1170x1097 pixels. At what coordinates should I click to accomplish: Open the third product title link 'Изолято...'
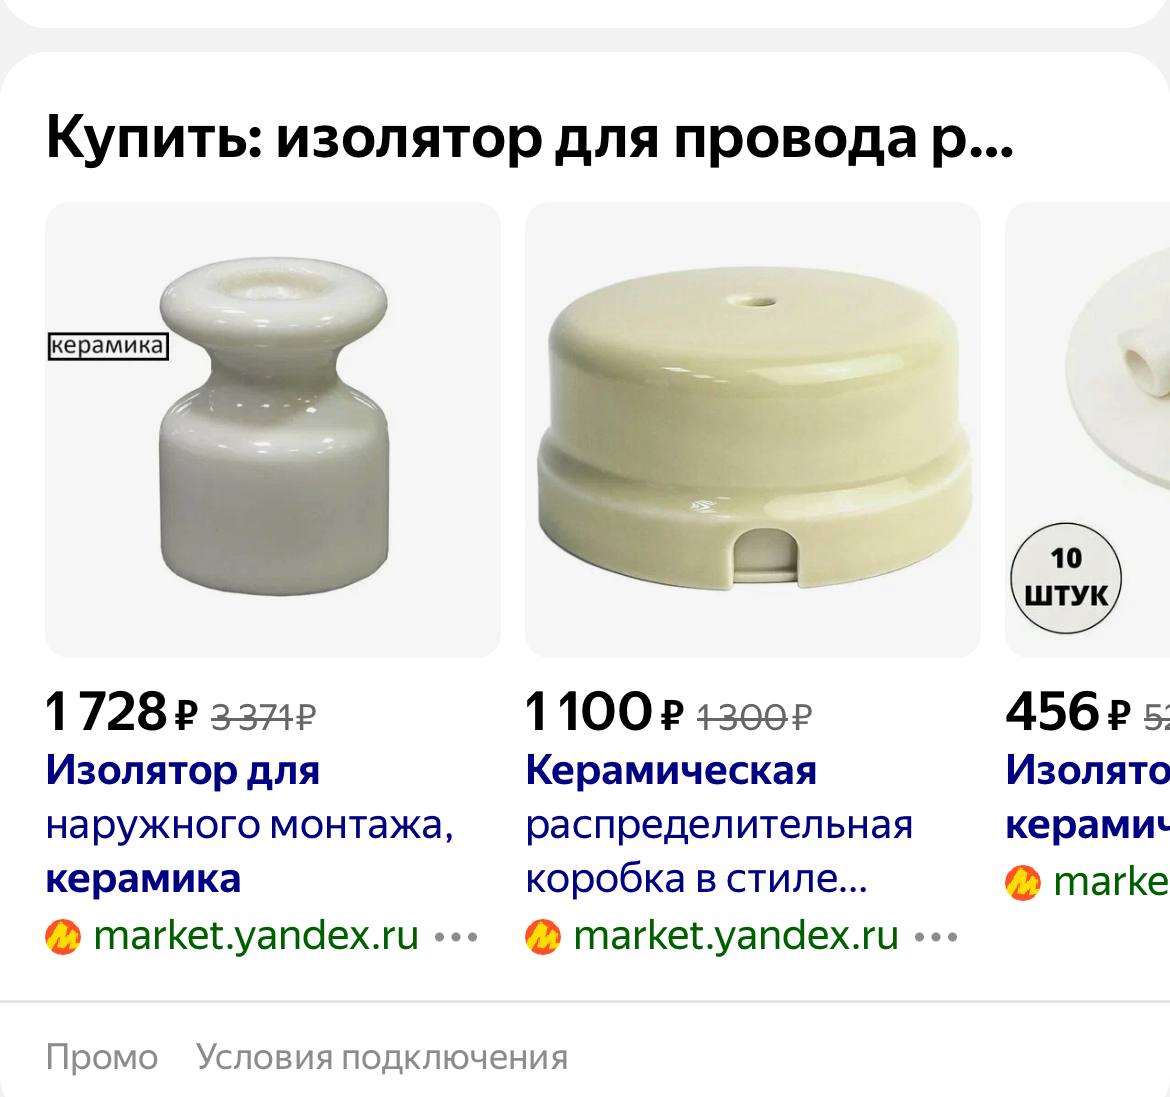pos(1087,797)
